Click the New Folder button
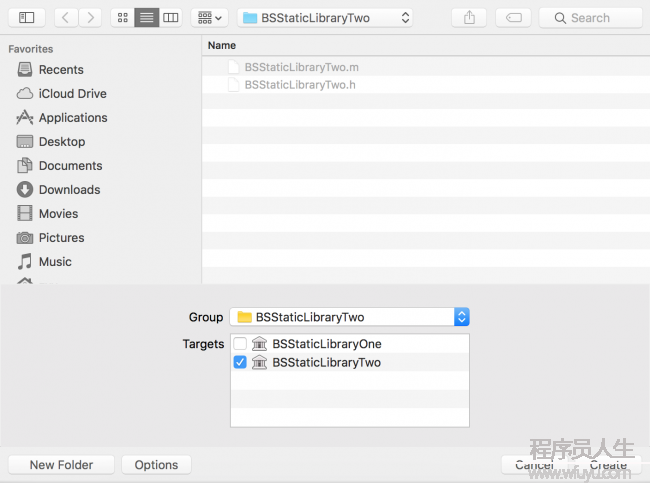This screenshot has height=483, width=650. pyautogui.click(x=61, y=465)
